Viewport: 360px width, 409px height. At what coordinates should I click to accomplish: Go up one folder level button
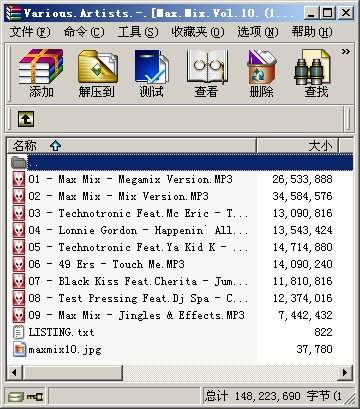26,119
